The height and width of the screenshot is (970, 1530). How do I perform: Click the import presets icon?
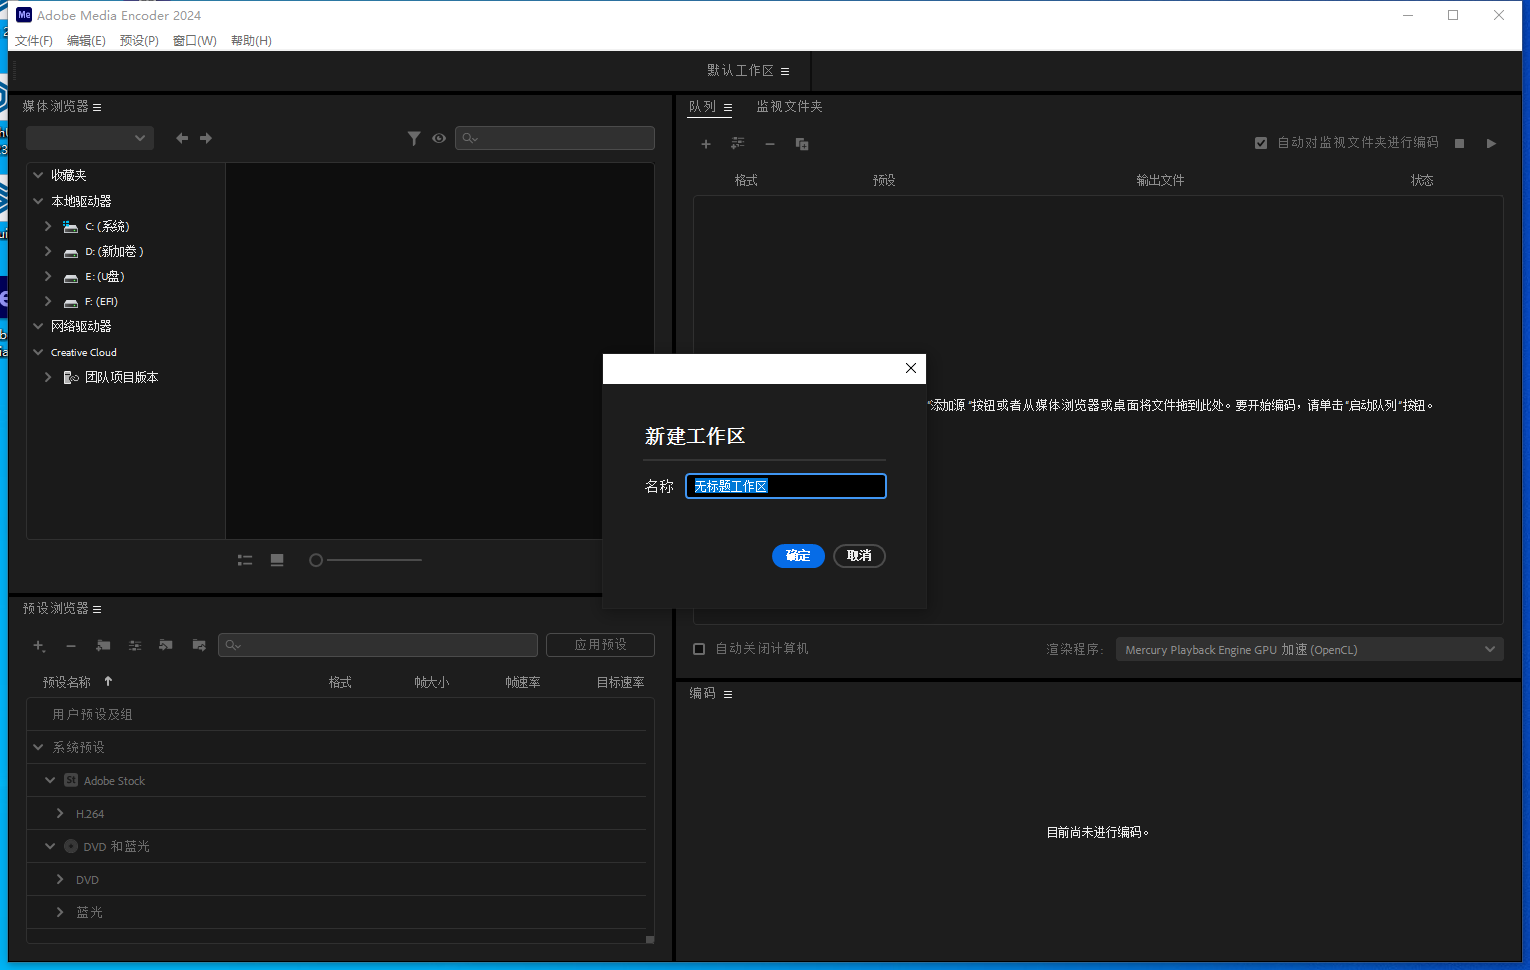(166, 646)
